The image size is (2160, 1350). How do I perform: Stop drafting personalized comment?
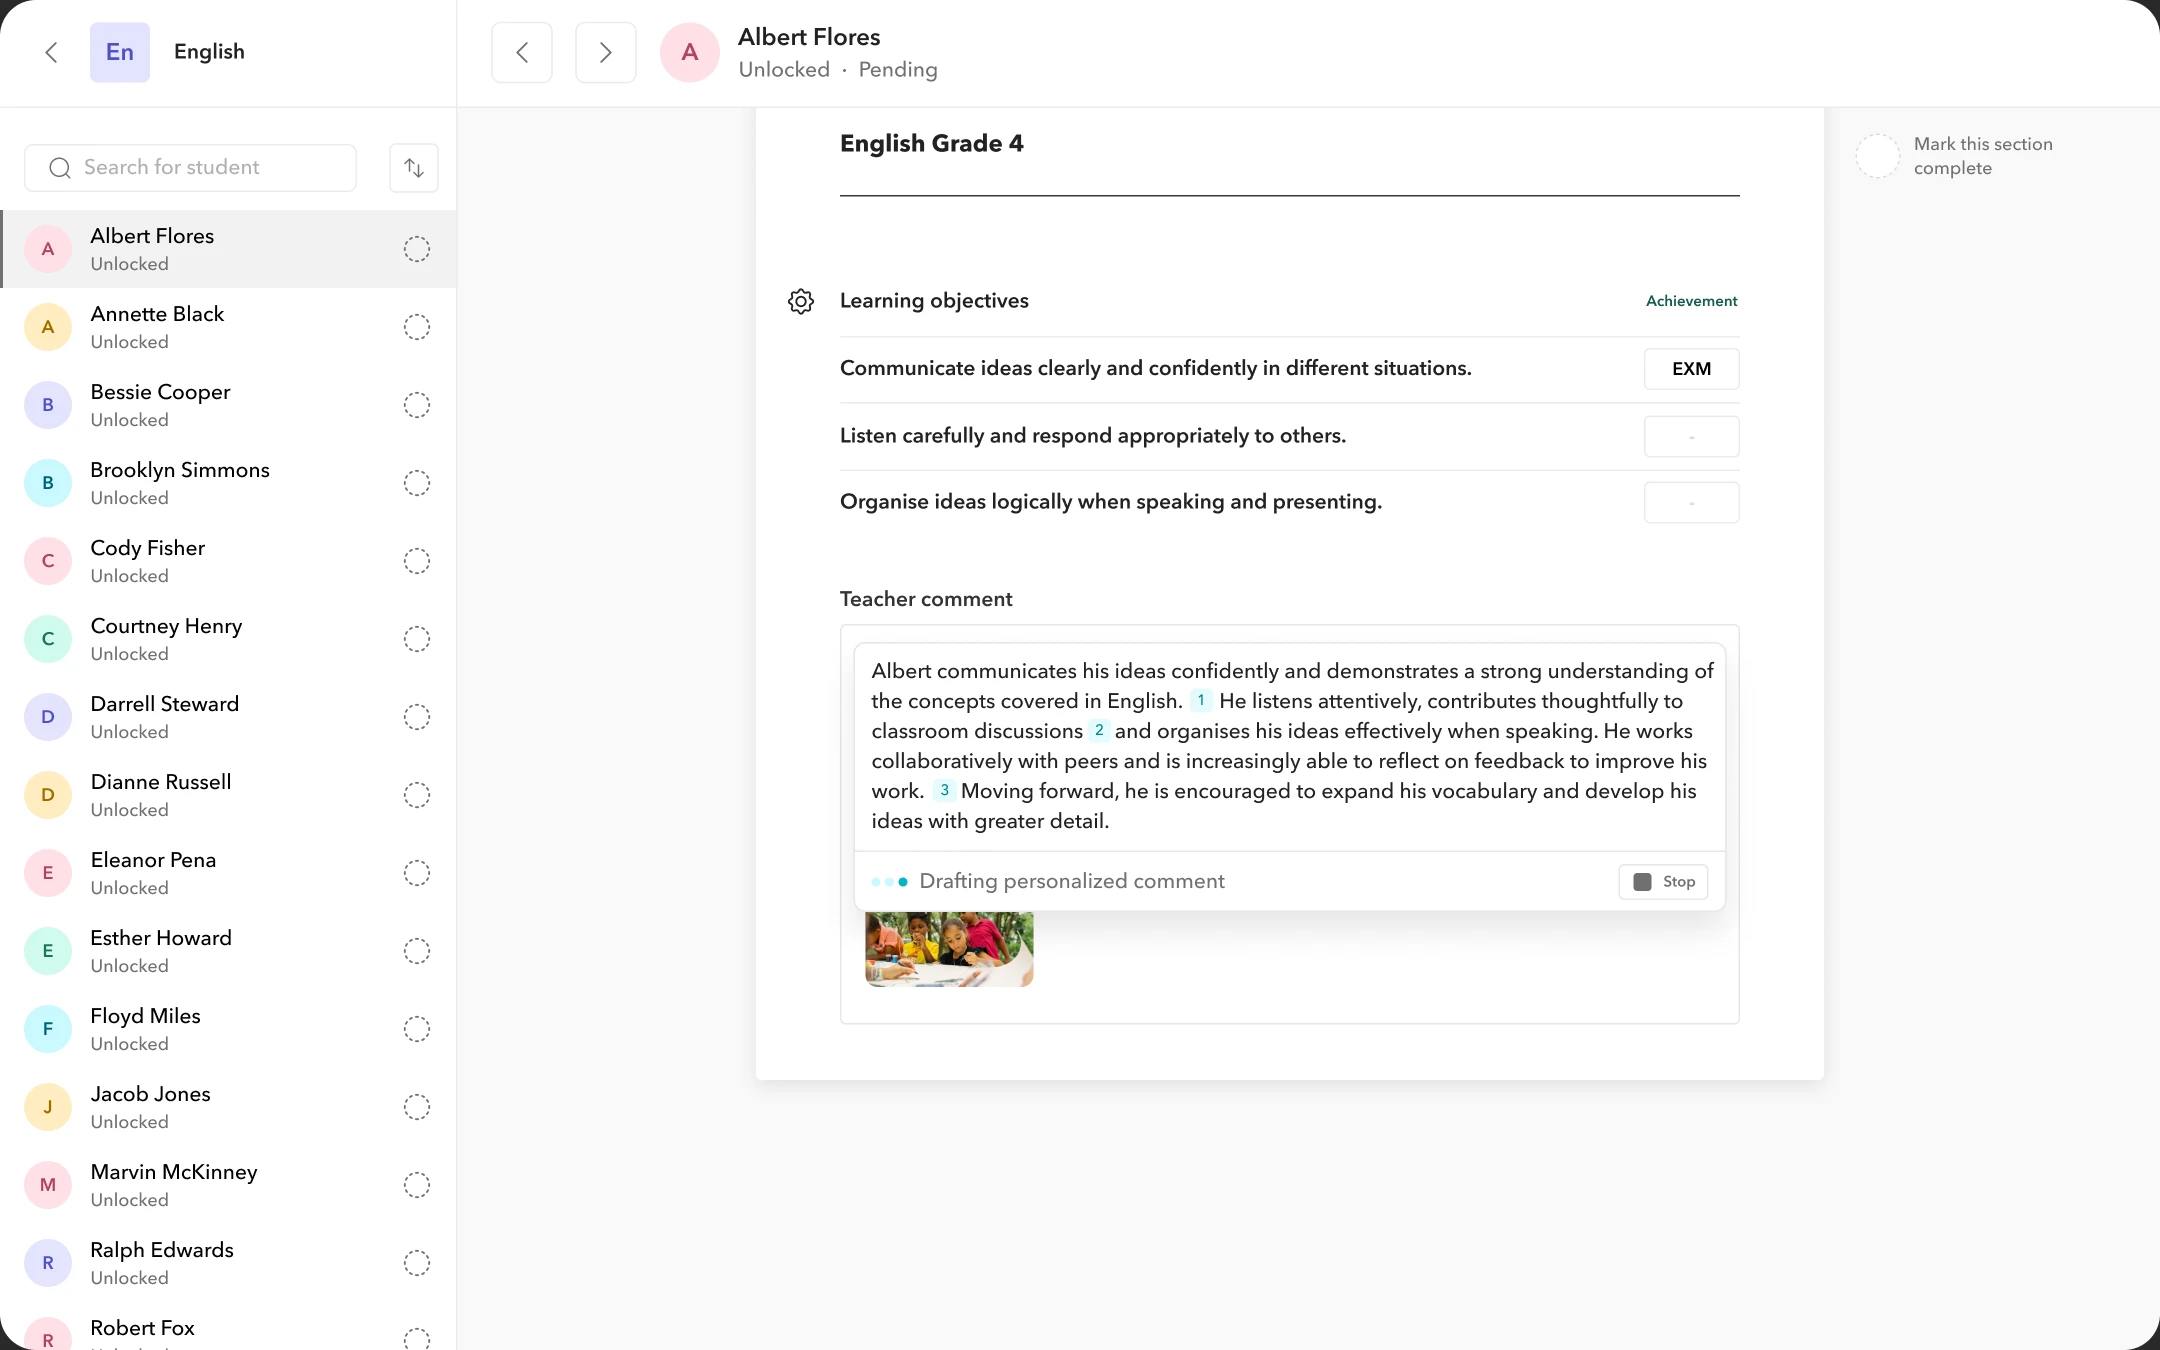click(1663, 881)
